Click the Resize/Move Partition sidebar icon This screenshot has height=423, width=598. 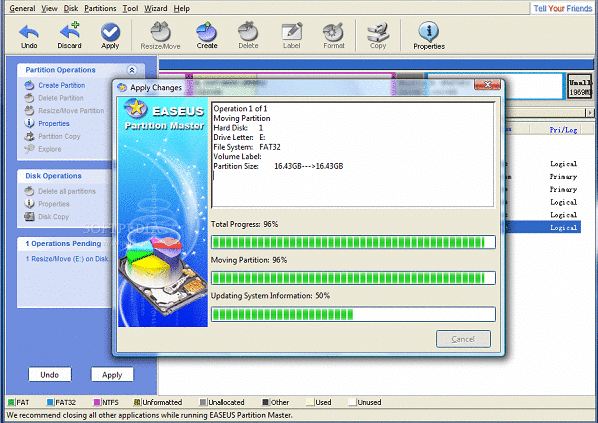[29, 110]
